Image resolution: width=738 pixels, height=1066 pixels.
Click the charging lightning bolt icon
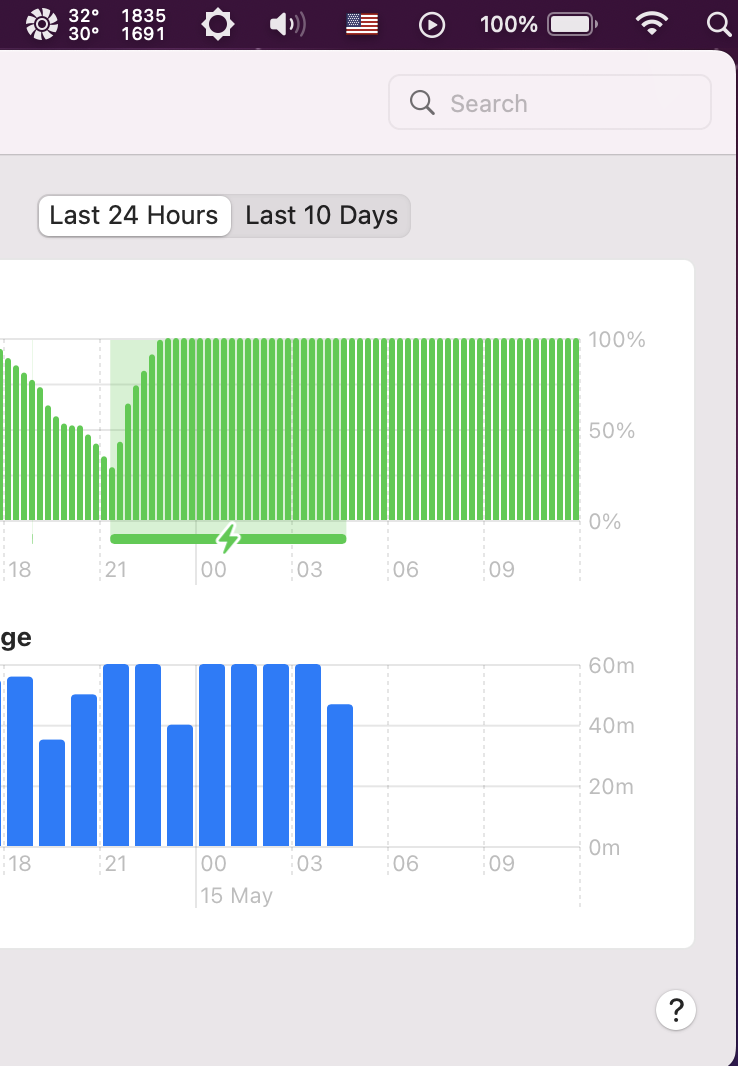[x=228, y=538]
